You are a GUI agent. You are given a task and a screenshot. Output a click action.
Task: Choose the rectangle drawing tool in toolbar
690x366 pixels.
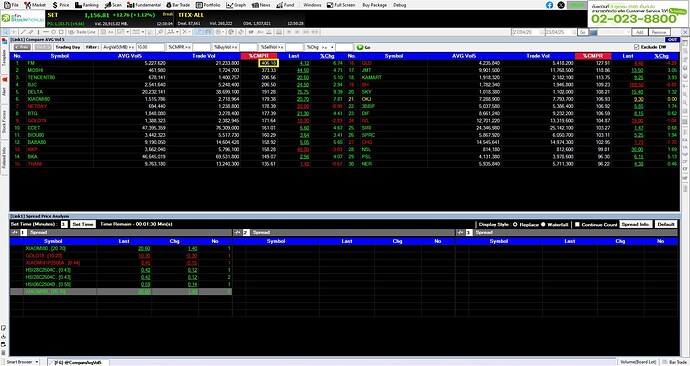(61, 32)
